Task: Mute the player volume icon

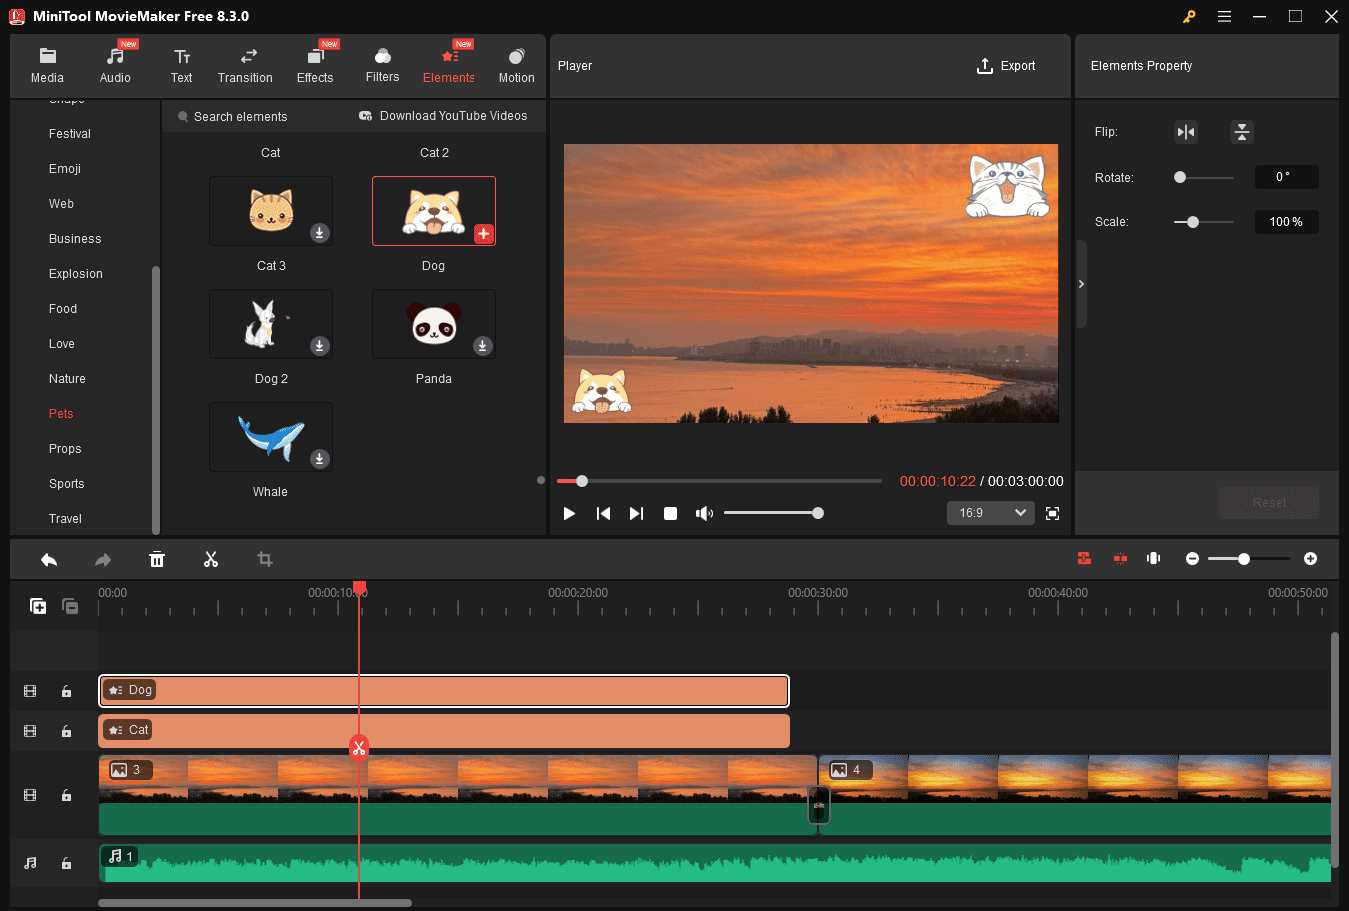Action: point(704,513)
